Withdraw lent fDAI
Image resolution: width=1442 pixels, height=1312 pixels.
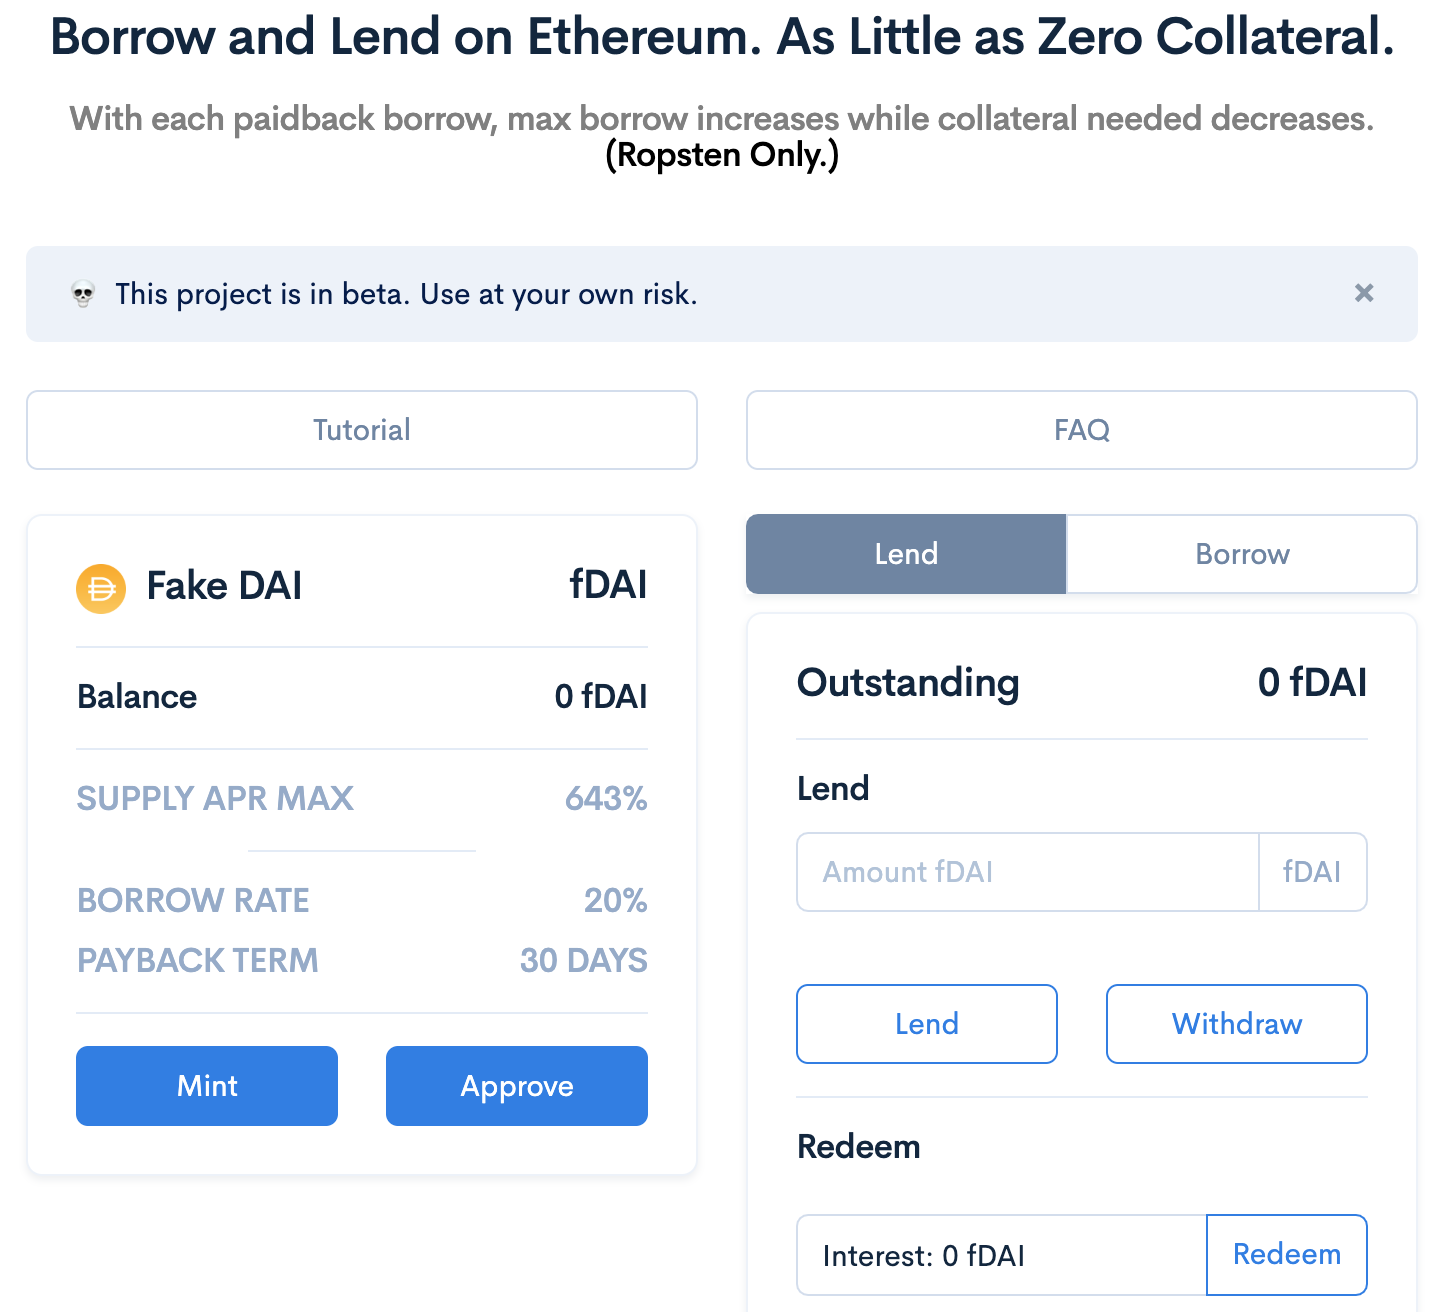click(x=1237, y=1024)
